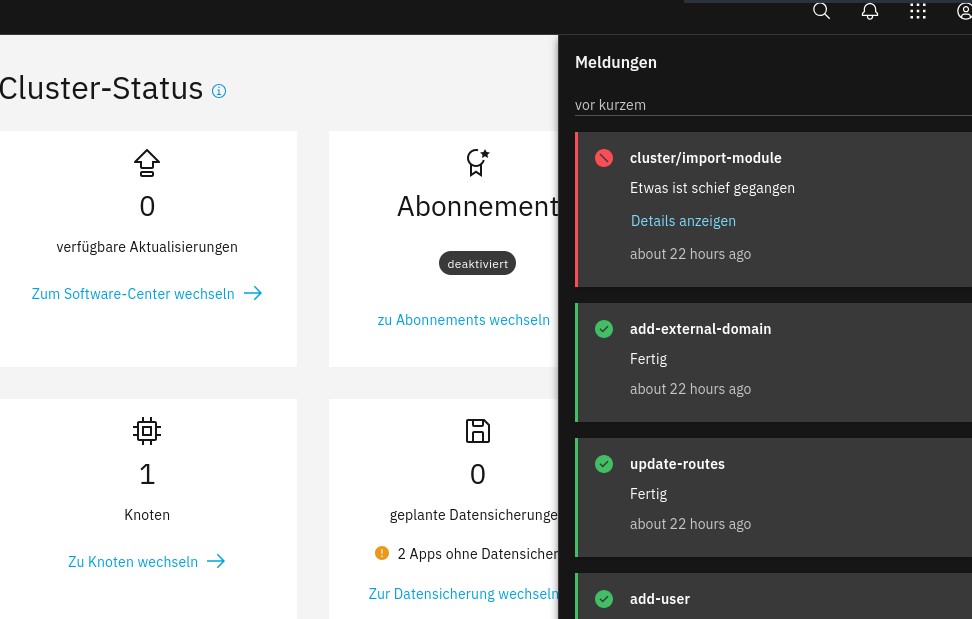Open Zur Datensicherung wechseln link
This screenshot has height=619, width=972.
click(463, 594)
